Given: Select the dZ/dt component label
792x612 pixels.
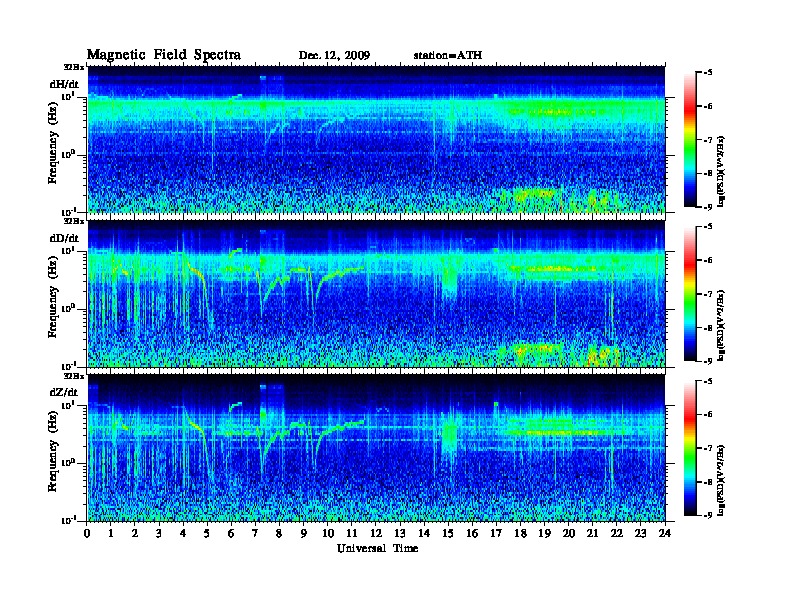Looking at the screenshot, I should 64,392.
